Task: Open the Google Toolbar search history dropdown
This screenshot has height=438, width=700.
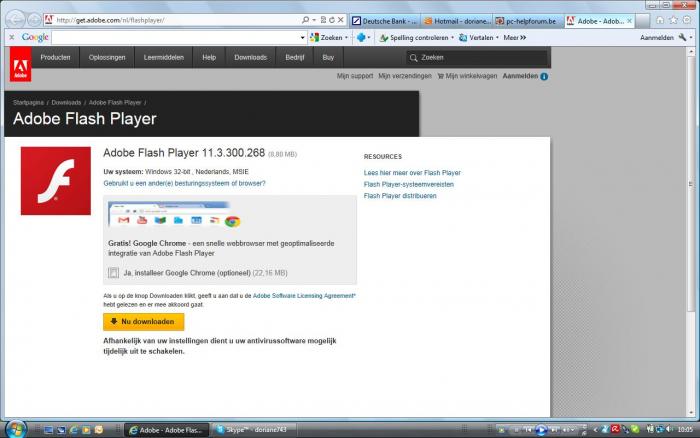Action: point(302,38)
